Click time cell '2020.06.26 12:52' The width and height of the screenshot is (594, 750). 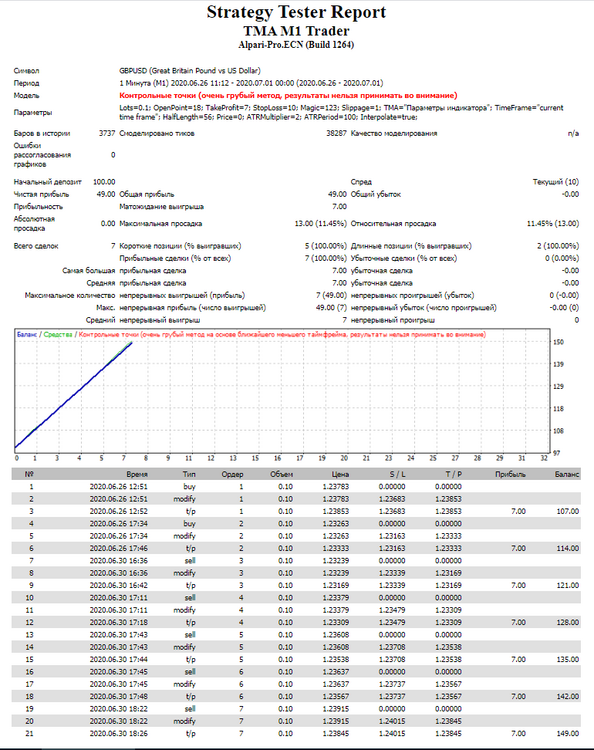[x=119, y=511]
